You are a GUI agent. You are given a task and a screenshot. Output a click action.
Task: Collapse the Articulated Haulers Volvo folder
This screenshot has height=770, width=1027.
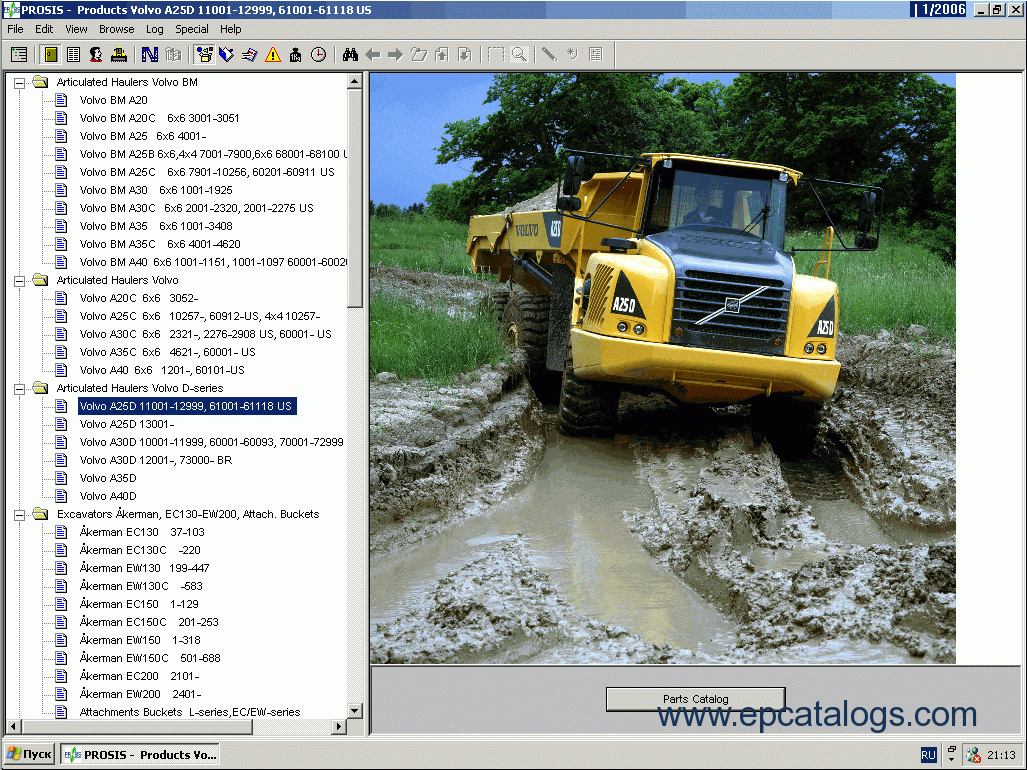[20, 281]
